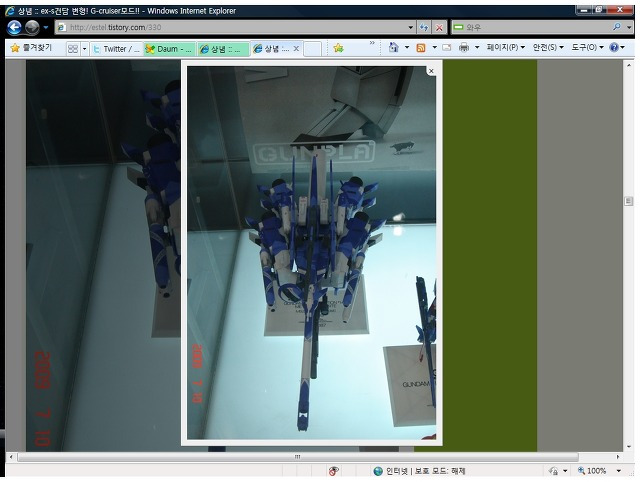The width and height of the screenshot is (640, 482).
Task: Go back with the browser Back arrow
Action: click(x=14, y=27)
